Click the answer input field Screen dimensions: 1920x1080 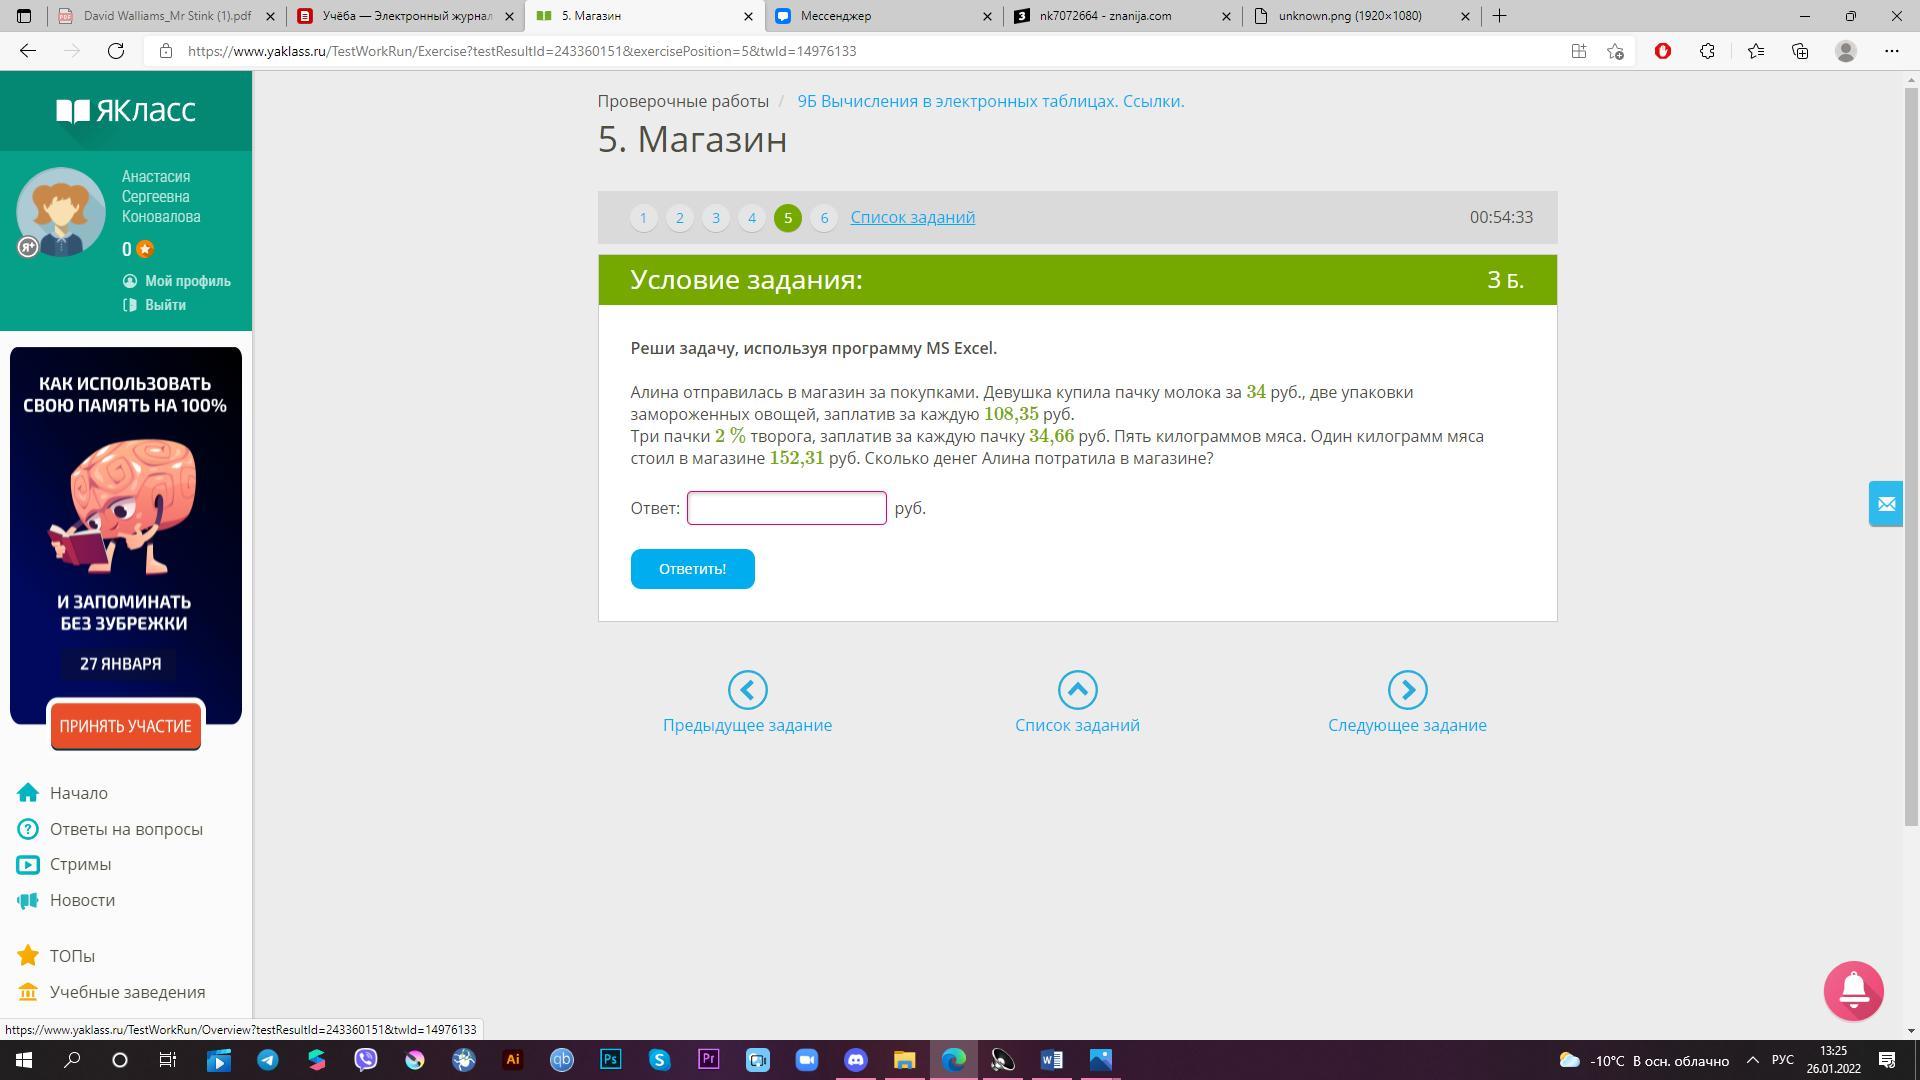(x=786, y=508)
